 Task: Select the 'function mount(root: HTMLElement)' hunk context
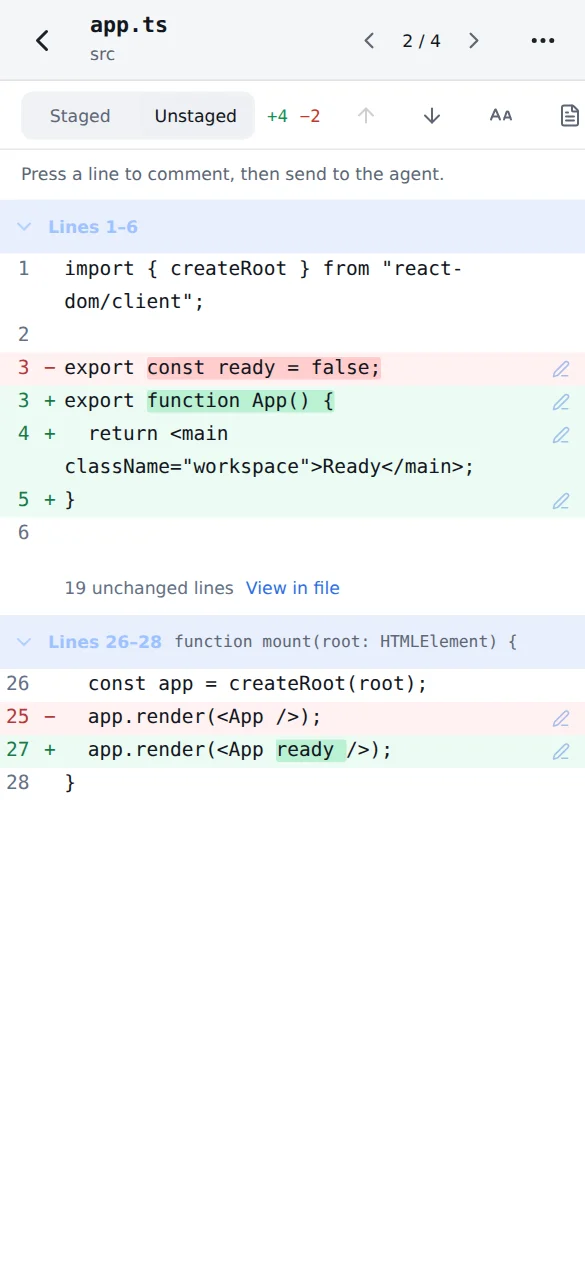pos(346,642)
